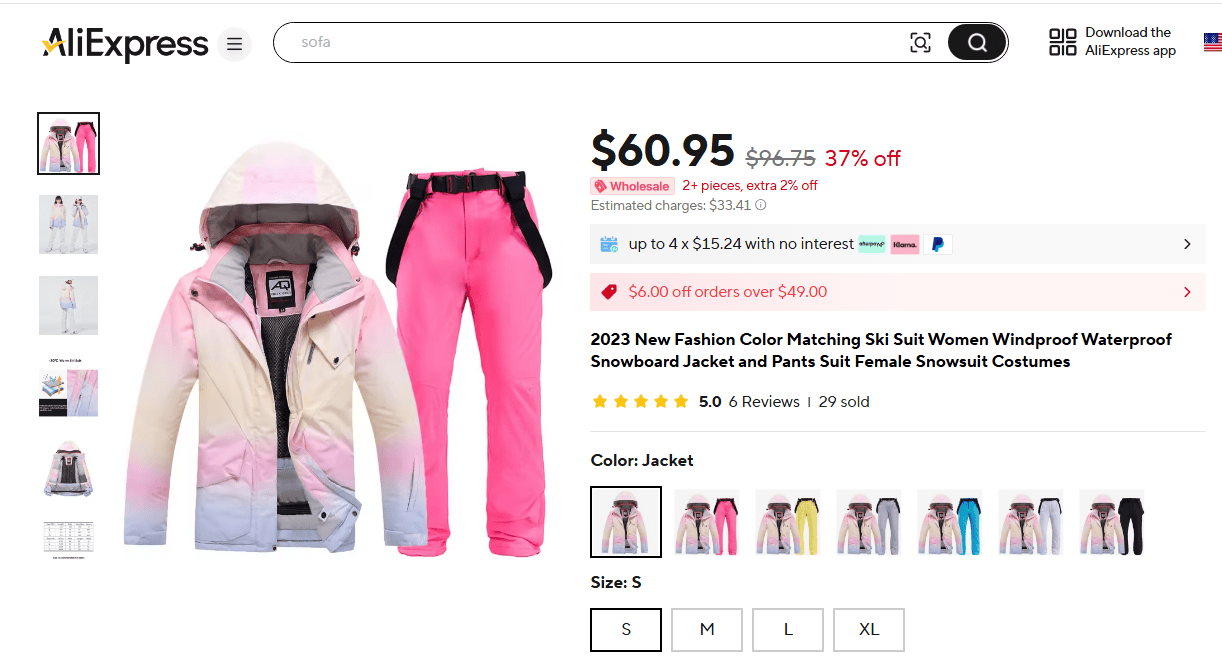Open the hamburger category menu
Screen dimensions: 1222x667
click(234, 44)
